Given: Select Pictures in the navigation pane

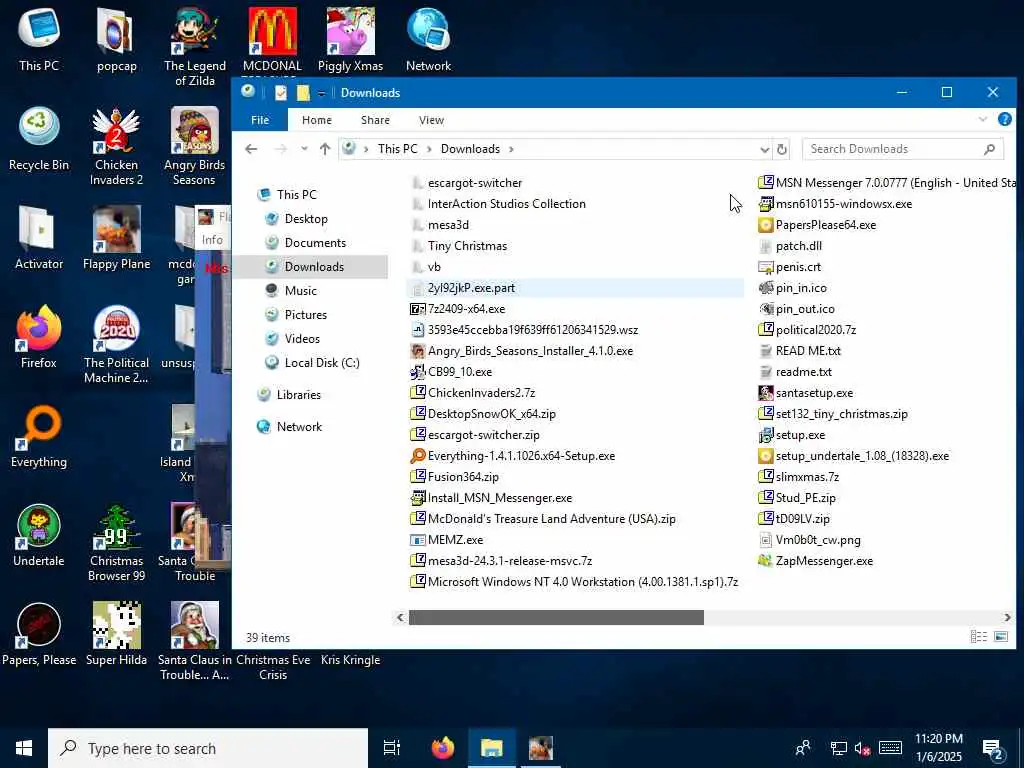Looking at the screenshot, I should pyautogui.click(x=306, y=315).
